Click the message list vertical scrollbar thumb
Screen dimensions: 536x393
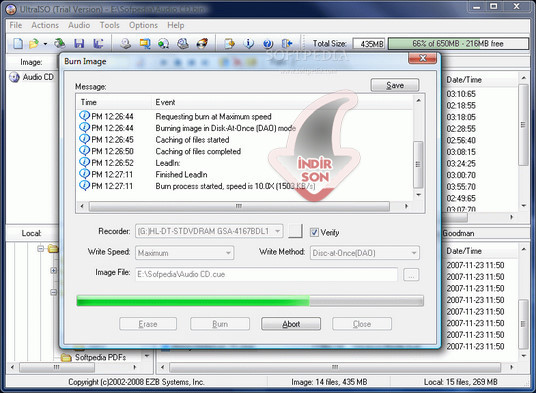418,165
